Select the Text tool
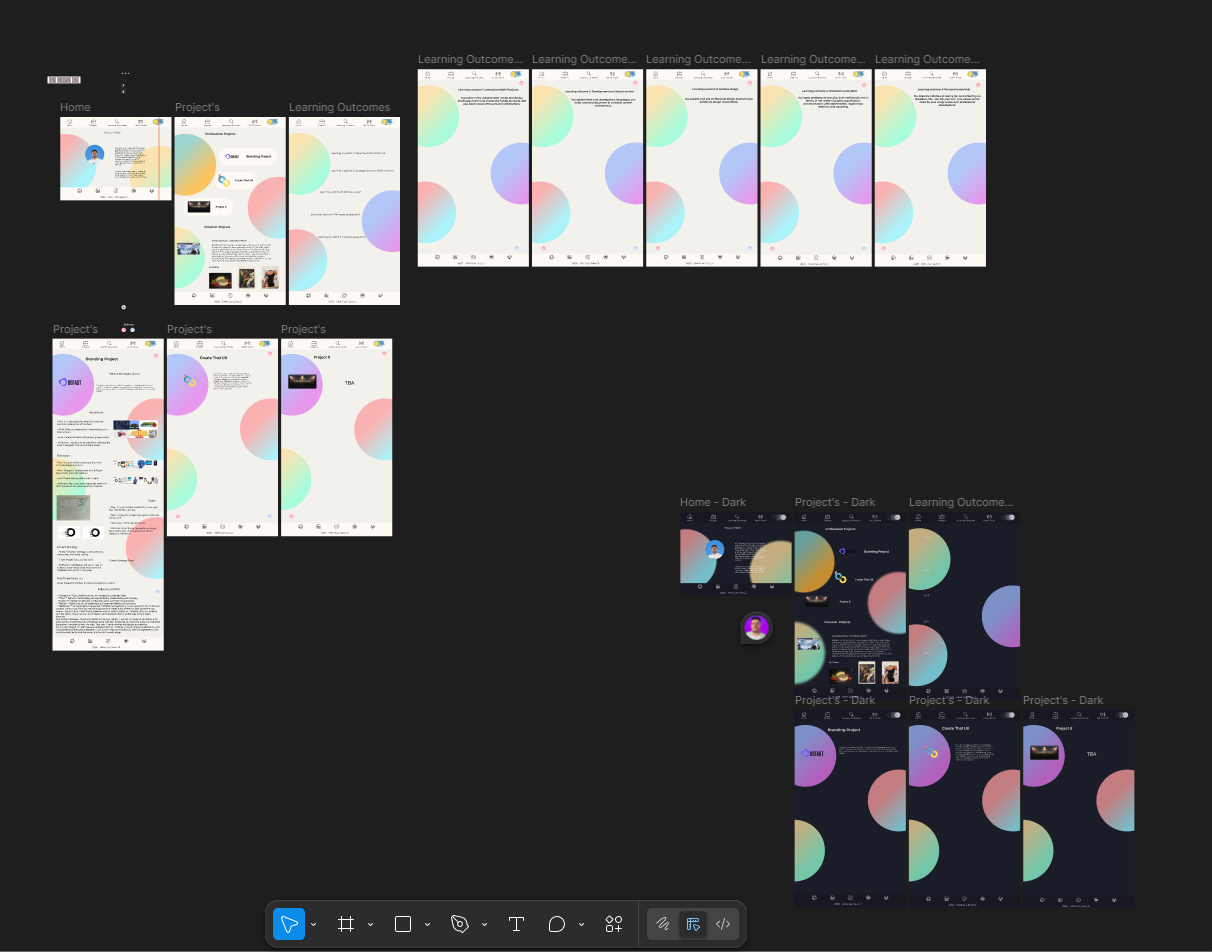Image resolution: width=1212 pixels, height=952 pixels. pyautogui.click(x=516, y=924)
